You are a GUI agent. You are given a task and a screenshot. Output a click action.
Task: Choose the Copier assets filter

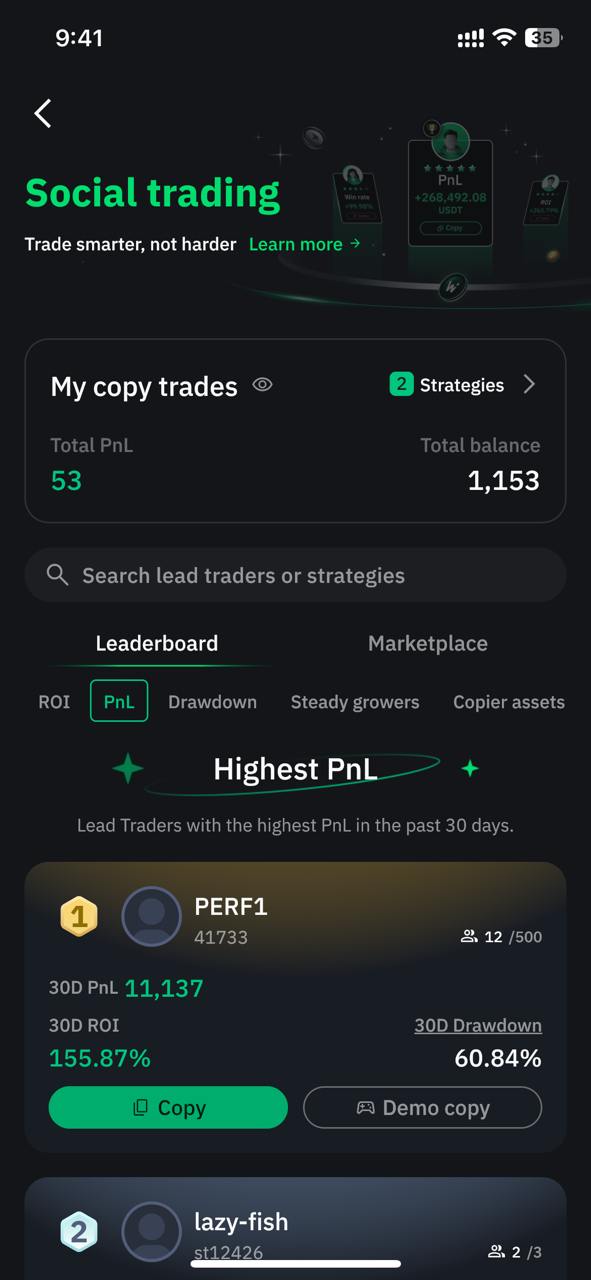[509, 702]
